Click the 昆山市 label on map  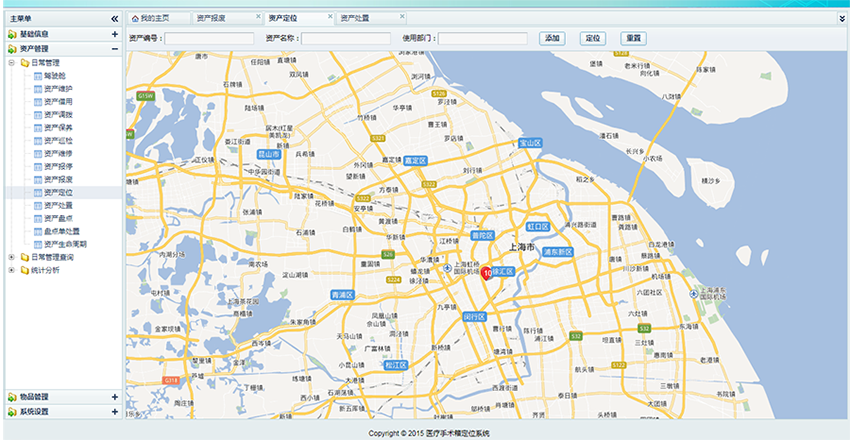coord(269,154)
